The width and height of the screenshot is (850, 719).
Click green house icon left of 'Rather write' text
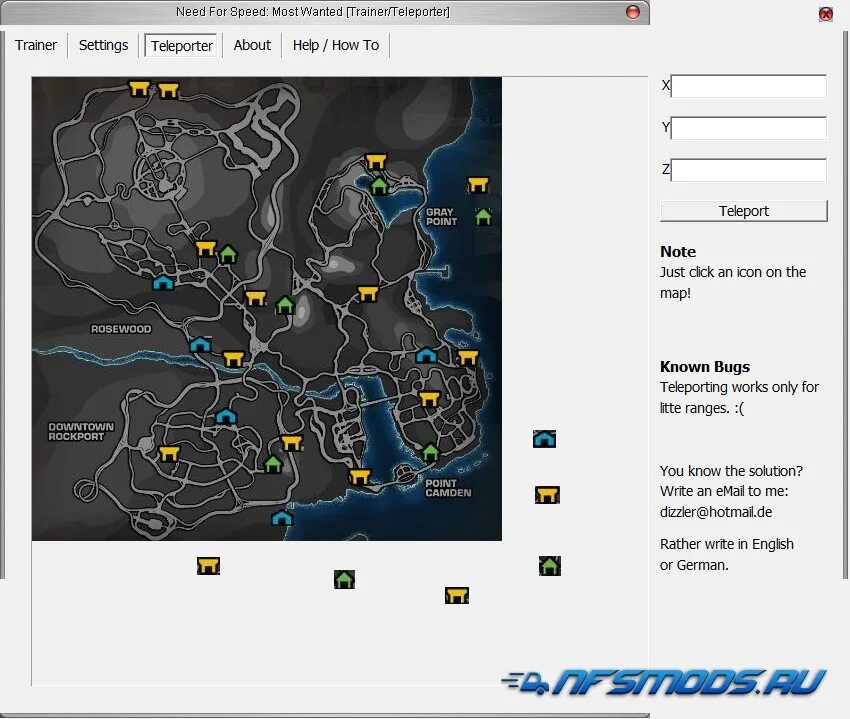pos(550,566)
